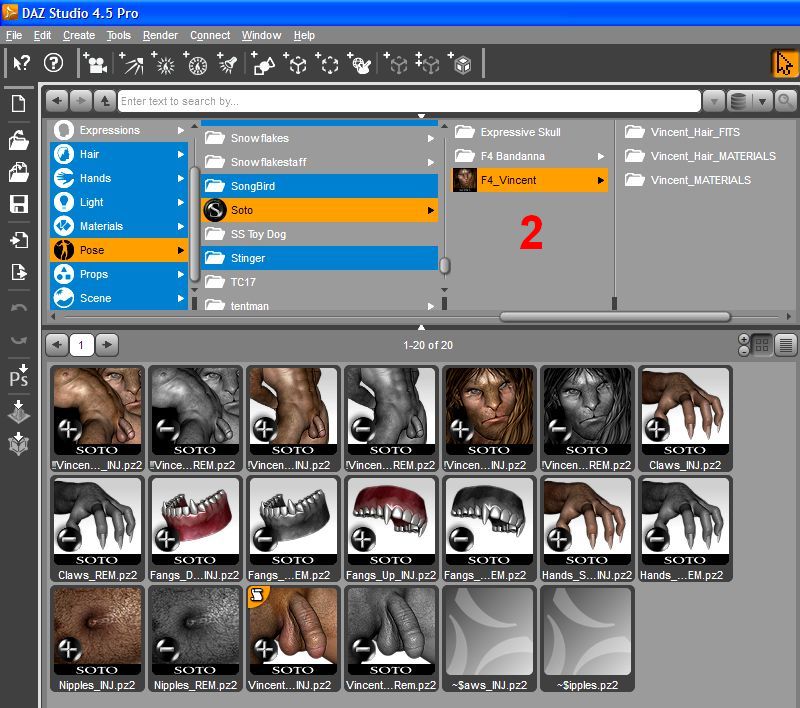Expand the F4 Bandanna folder arrow
Image resolution: width=800 pixels, height=708 pixels.
601,156
